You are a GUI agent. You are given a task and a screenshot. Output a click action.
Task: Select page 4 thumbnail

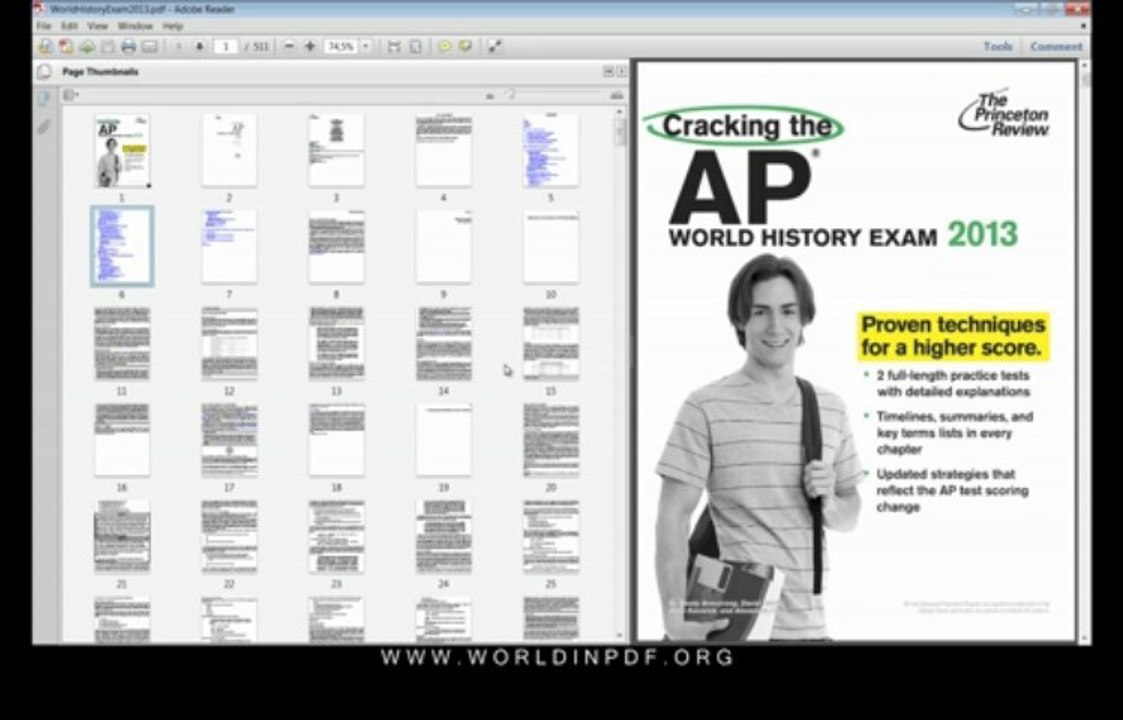(443, 150)
